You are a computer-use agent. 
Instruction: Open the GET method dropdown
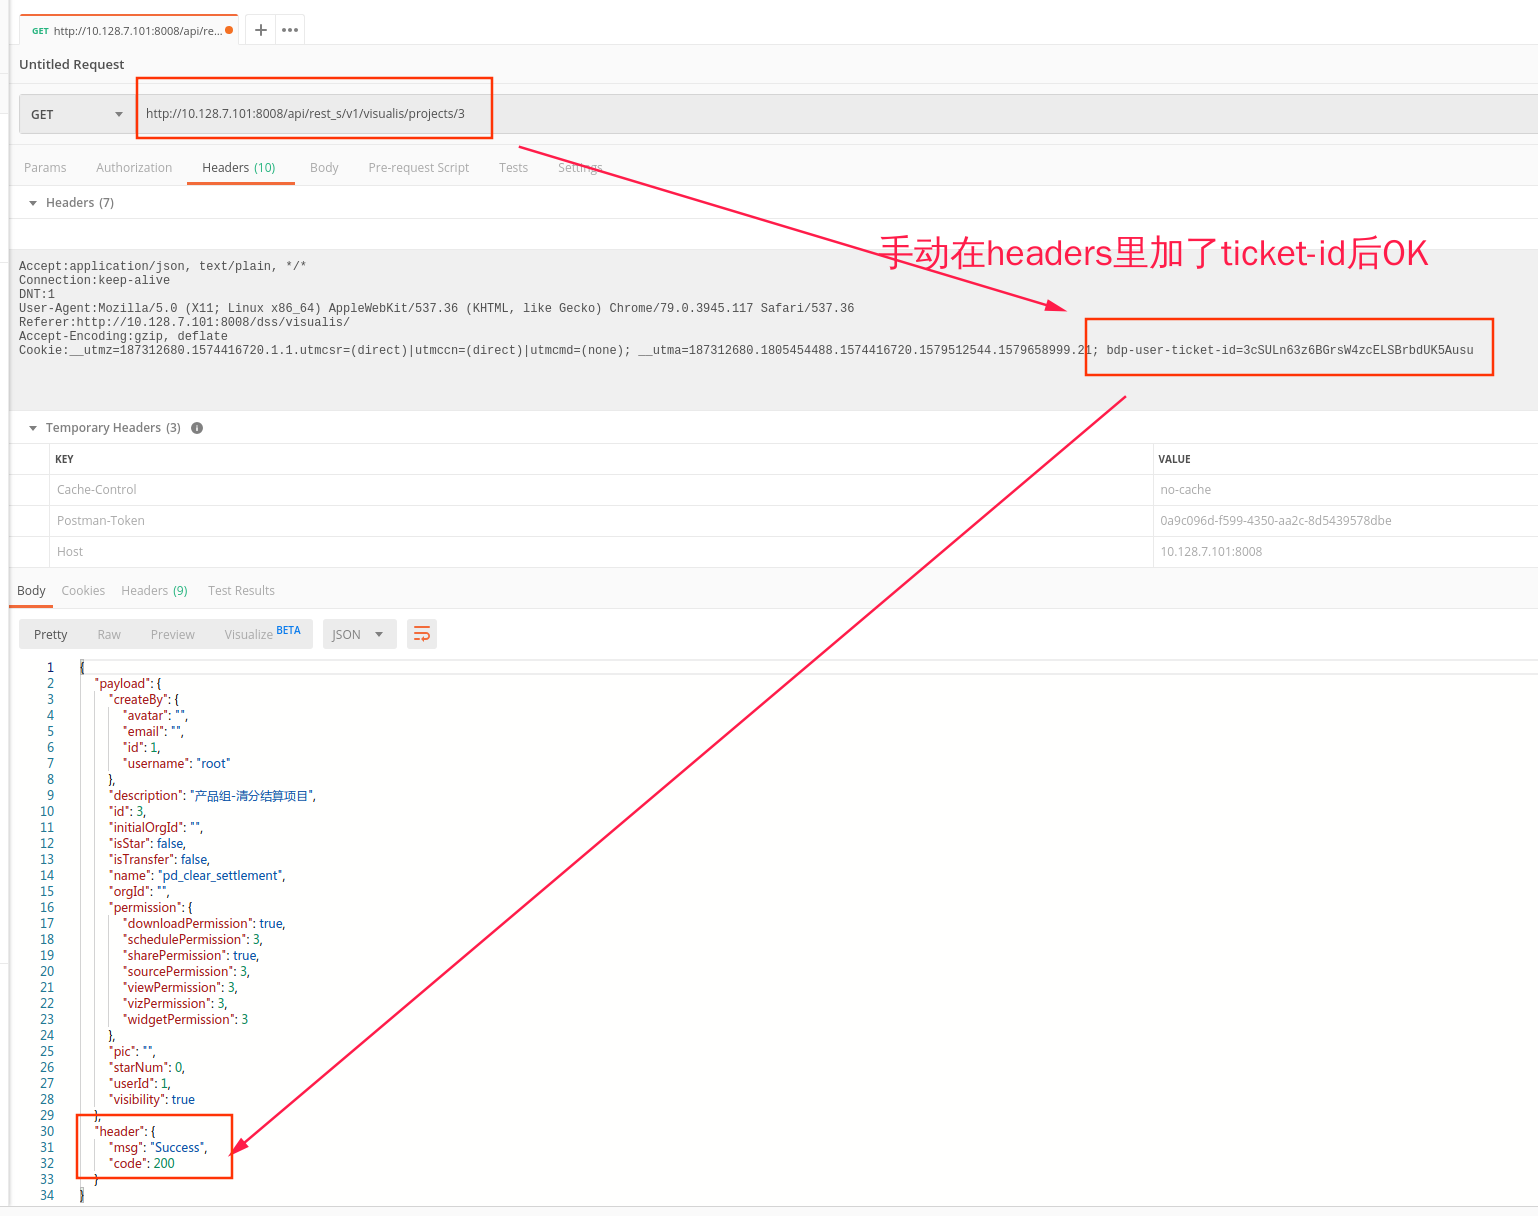76,114
